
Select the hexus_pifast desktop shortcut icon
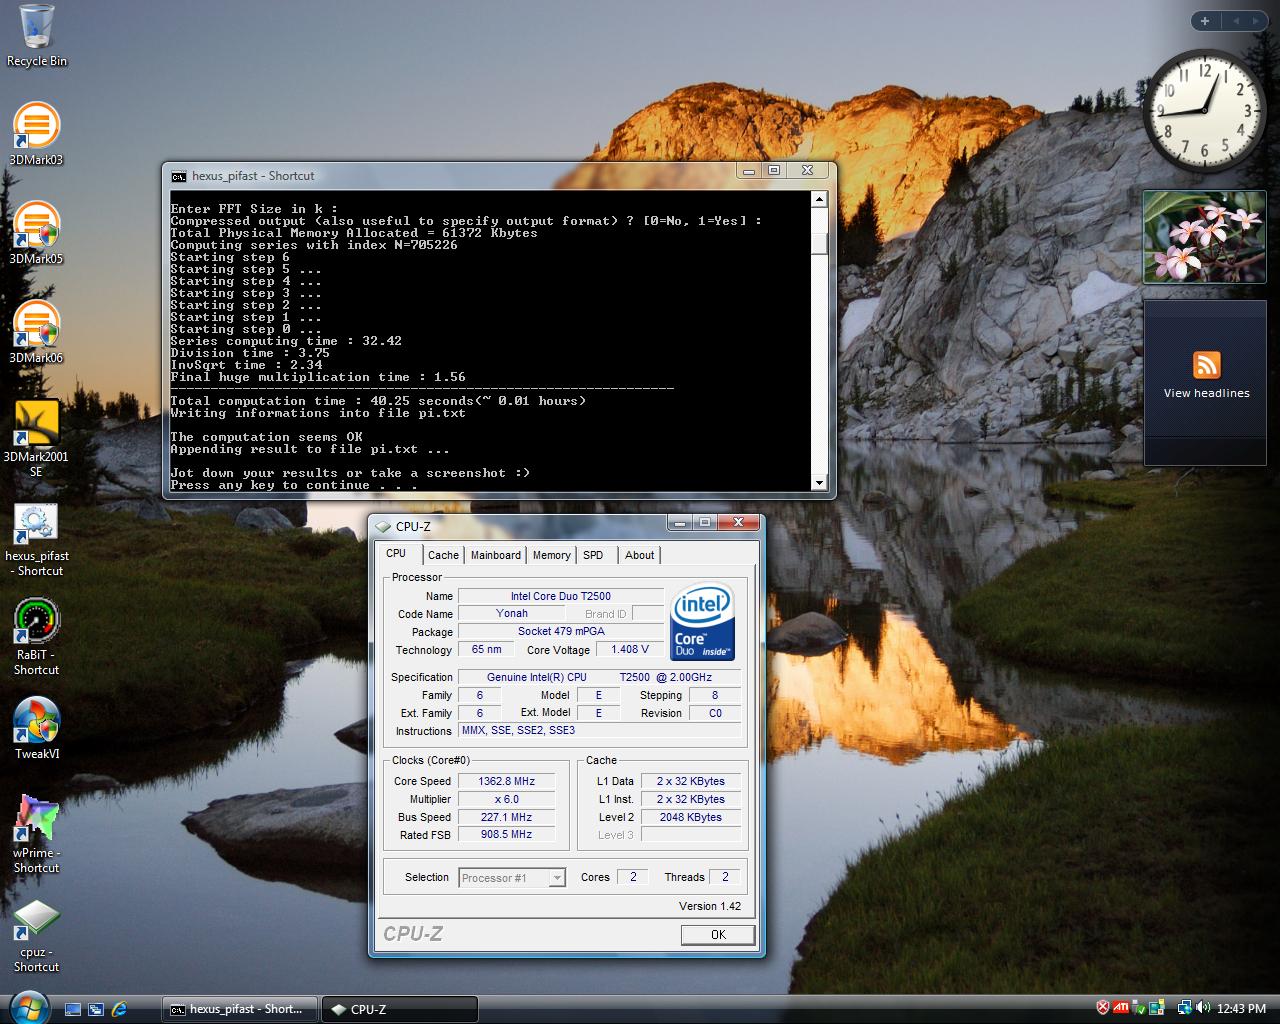[x=36, y=523]
